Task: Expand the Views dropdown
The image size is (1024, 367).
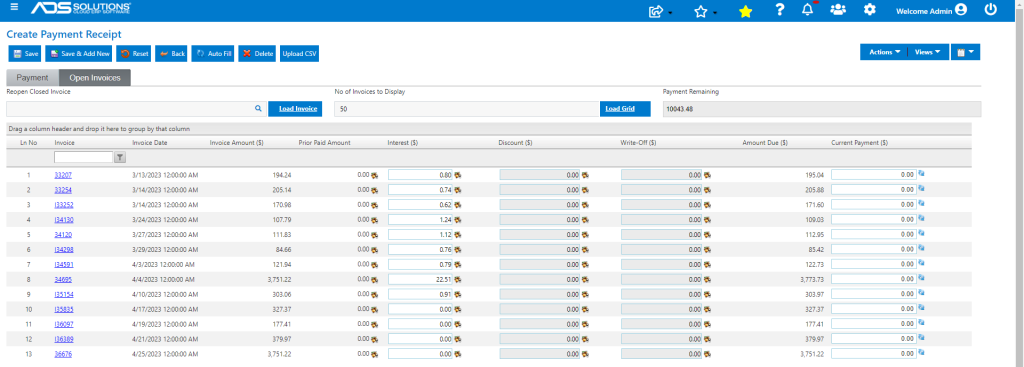Action: click(927, 52)
